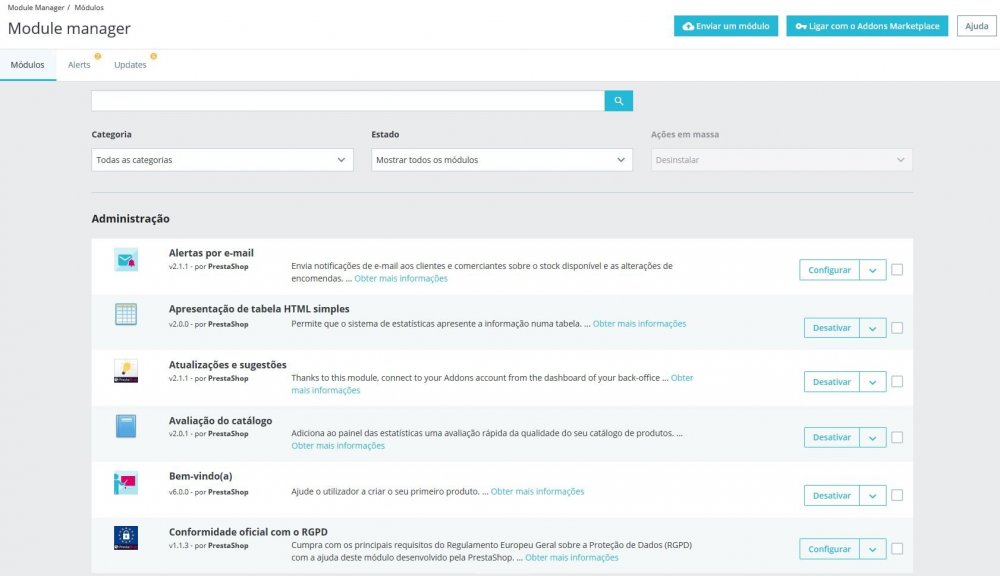Desativar the Bem-vindo(a) module

pos(832,495)
